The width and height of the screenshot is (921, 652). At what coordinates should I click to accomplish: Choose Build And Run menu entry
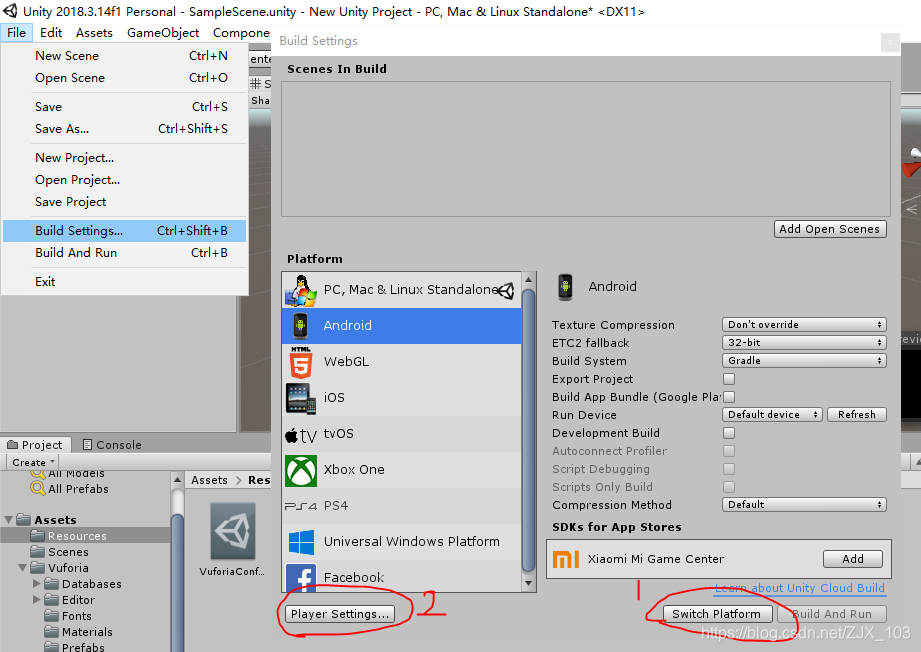125,253
